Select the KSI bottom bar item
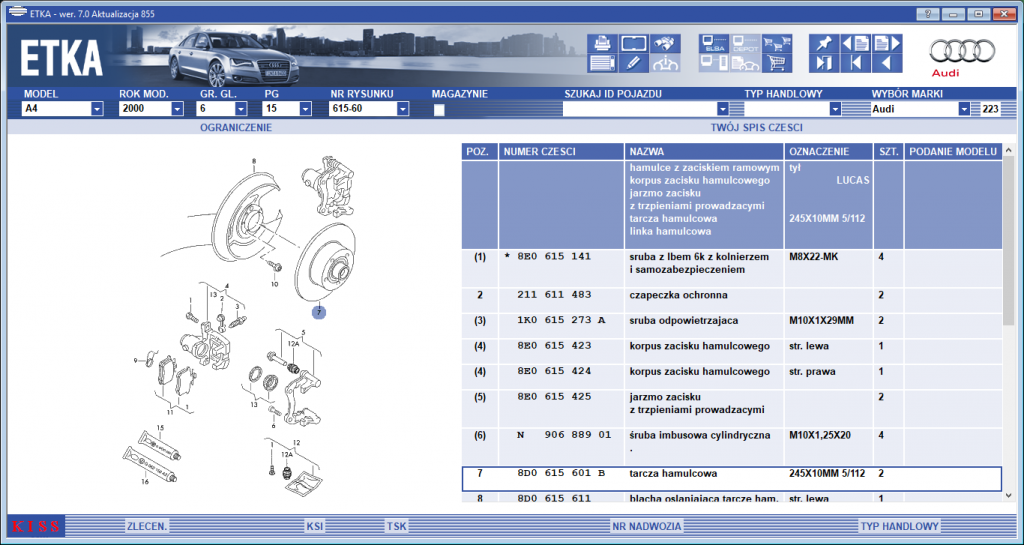Viewport: 1024px width, 545px height. [315, 526]
